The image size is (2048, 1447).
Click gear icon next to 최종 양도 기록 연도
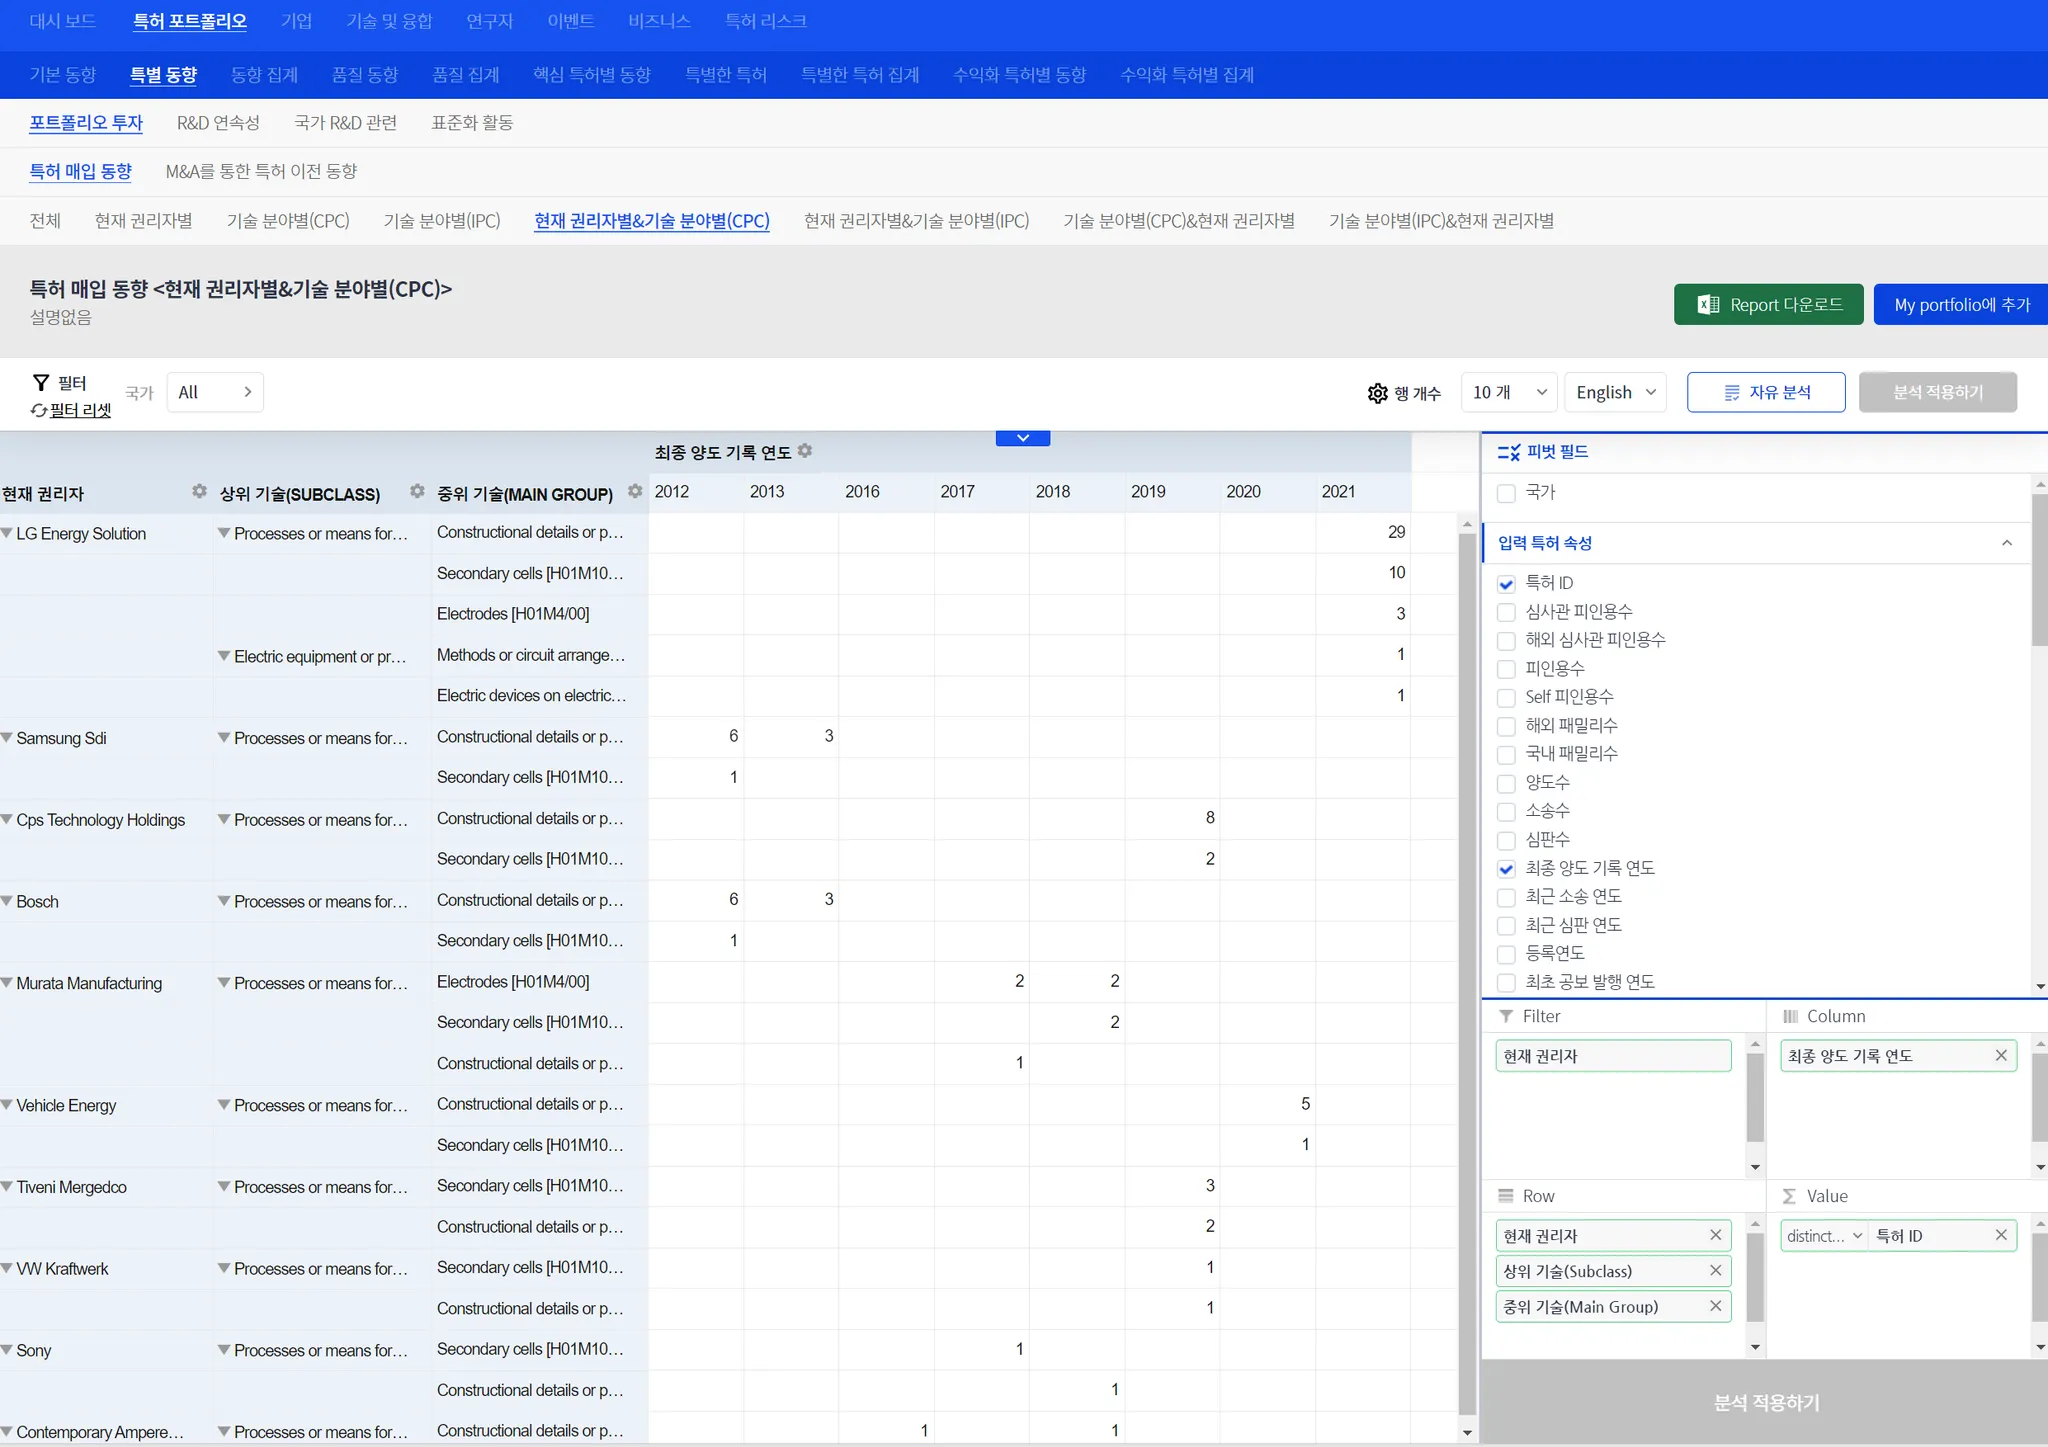805,451
